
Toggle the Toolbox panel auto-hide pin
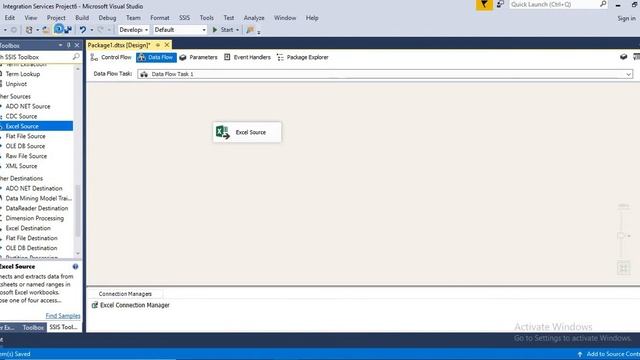coord(69,45)
